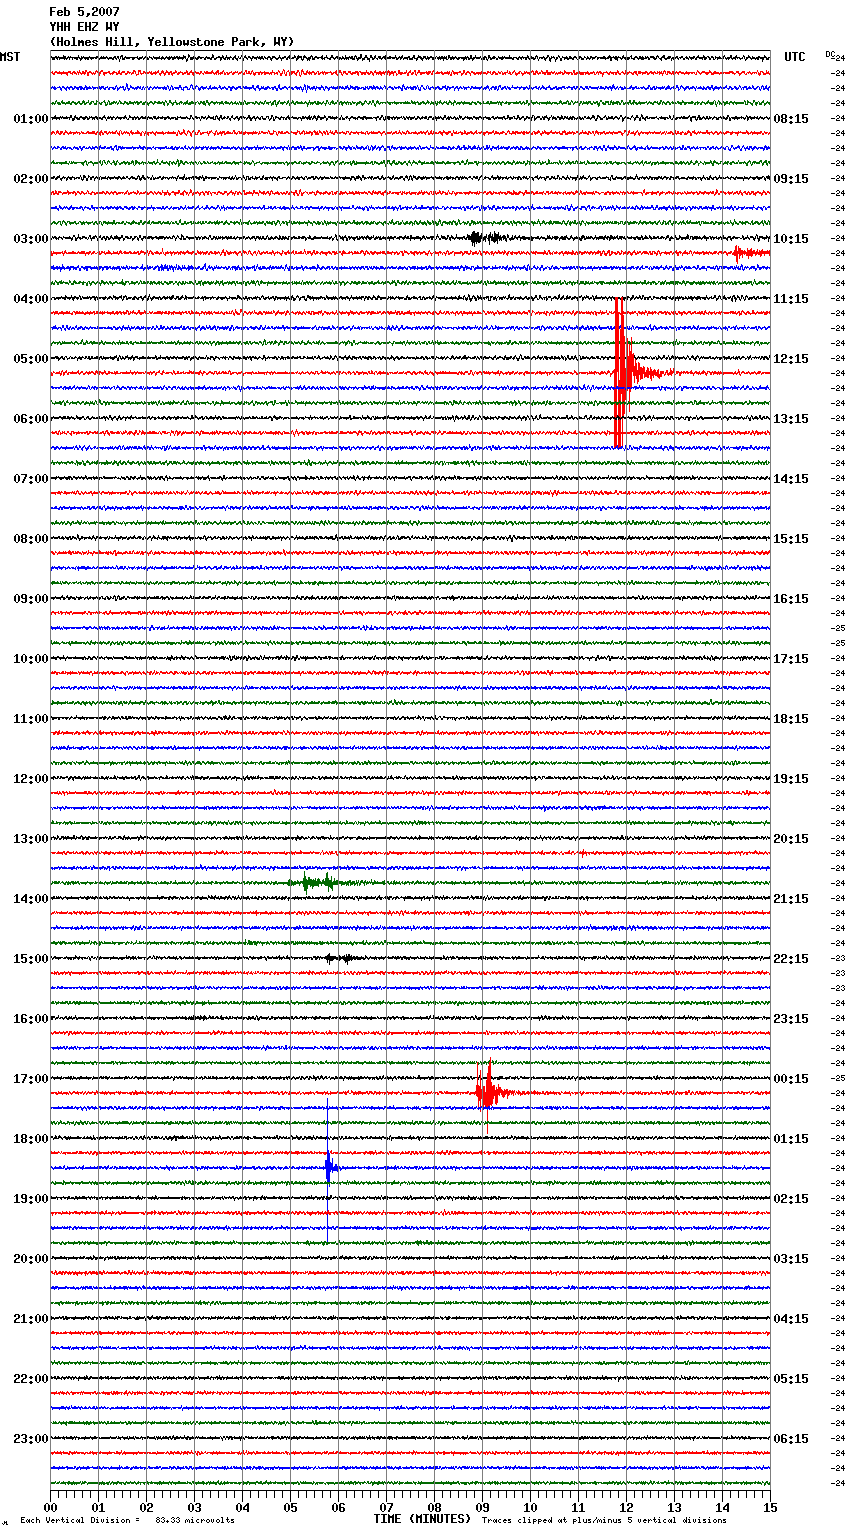Click the "83.33 microvolts" scale note

point(195,1520)
